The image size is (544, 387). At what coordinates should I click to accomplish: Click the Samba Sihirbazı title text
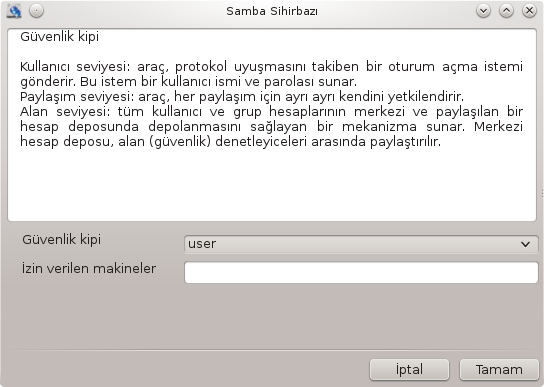pyautogui.click(x=272, y=11)
